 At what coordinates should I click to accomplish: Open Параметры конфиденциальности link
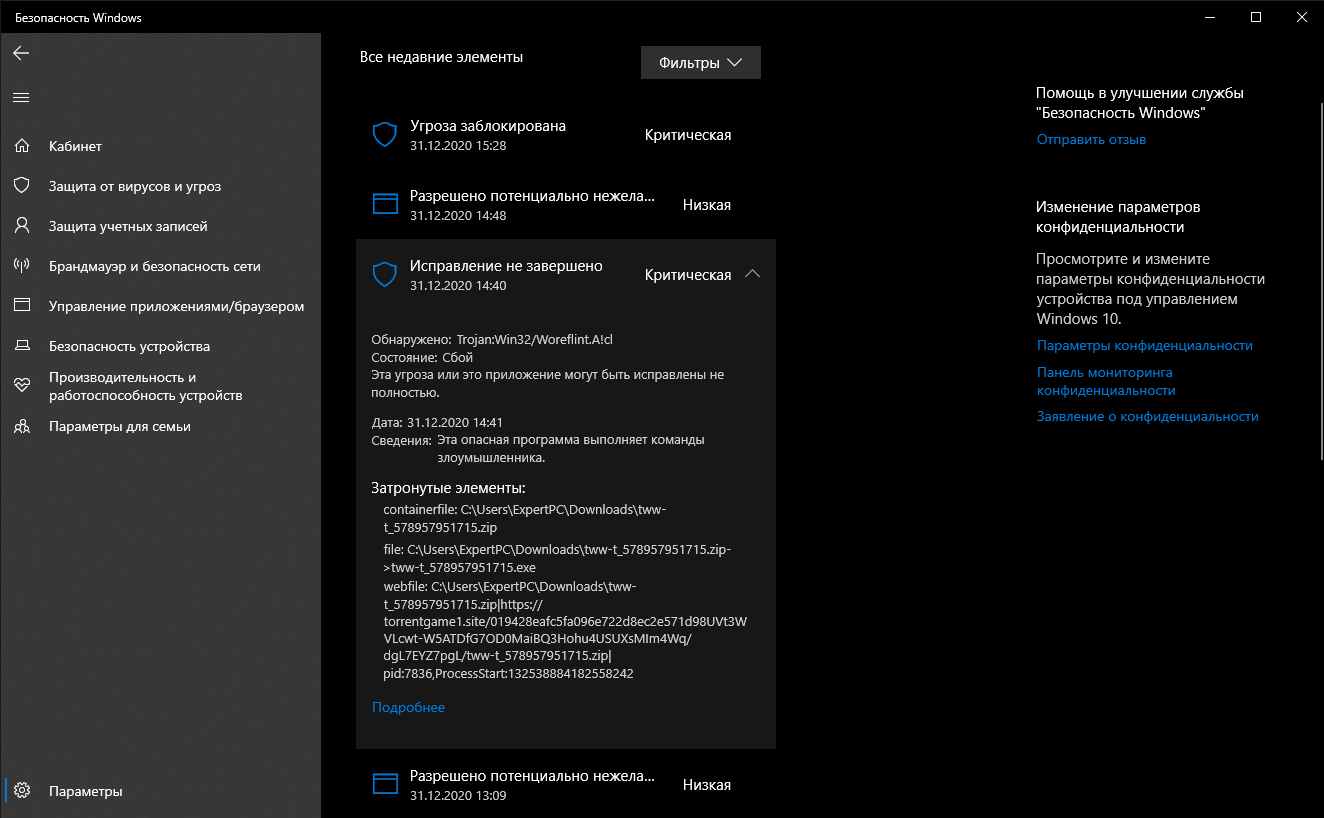point(1144,345)
